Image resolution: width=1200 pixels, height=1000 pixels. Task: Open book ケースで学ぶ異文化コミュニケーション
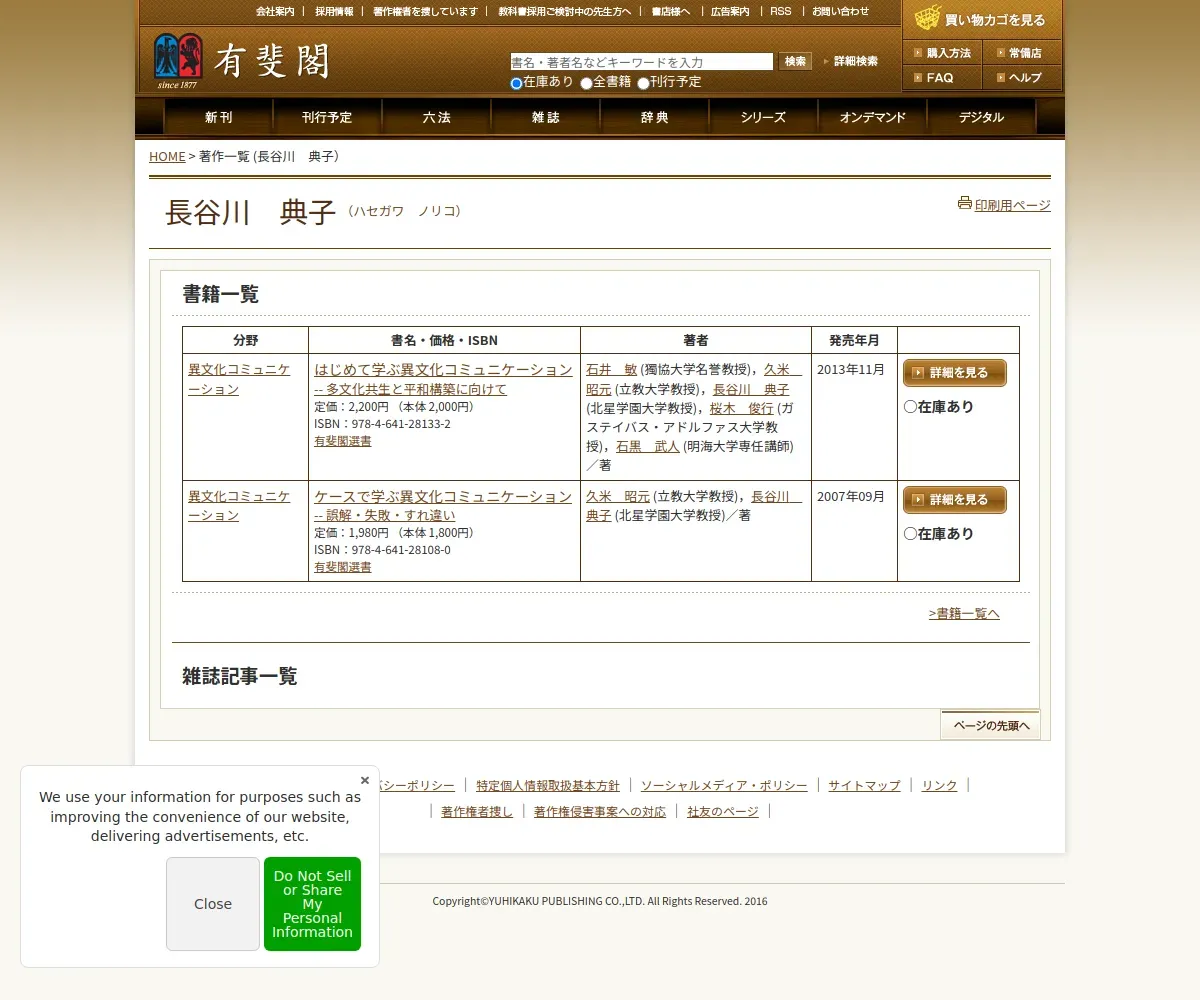coord(443,505)
